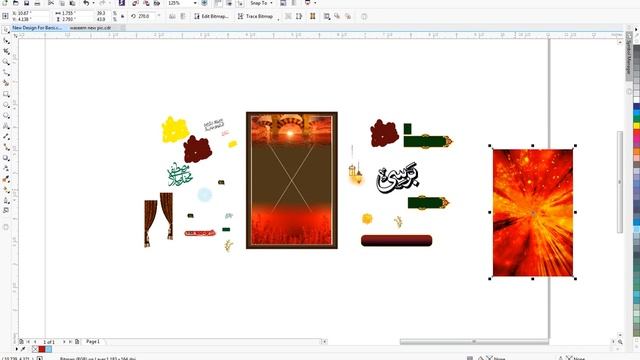Toggle the lock ratio button
The width and height of the screenshot is (640, 360).
click(x=122, y=16)
